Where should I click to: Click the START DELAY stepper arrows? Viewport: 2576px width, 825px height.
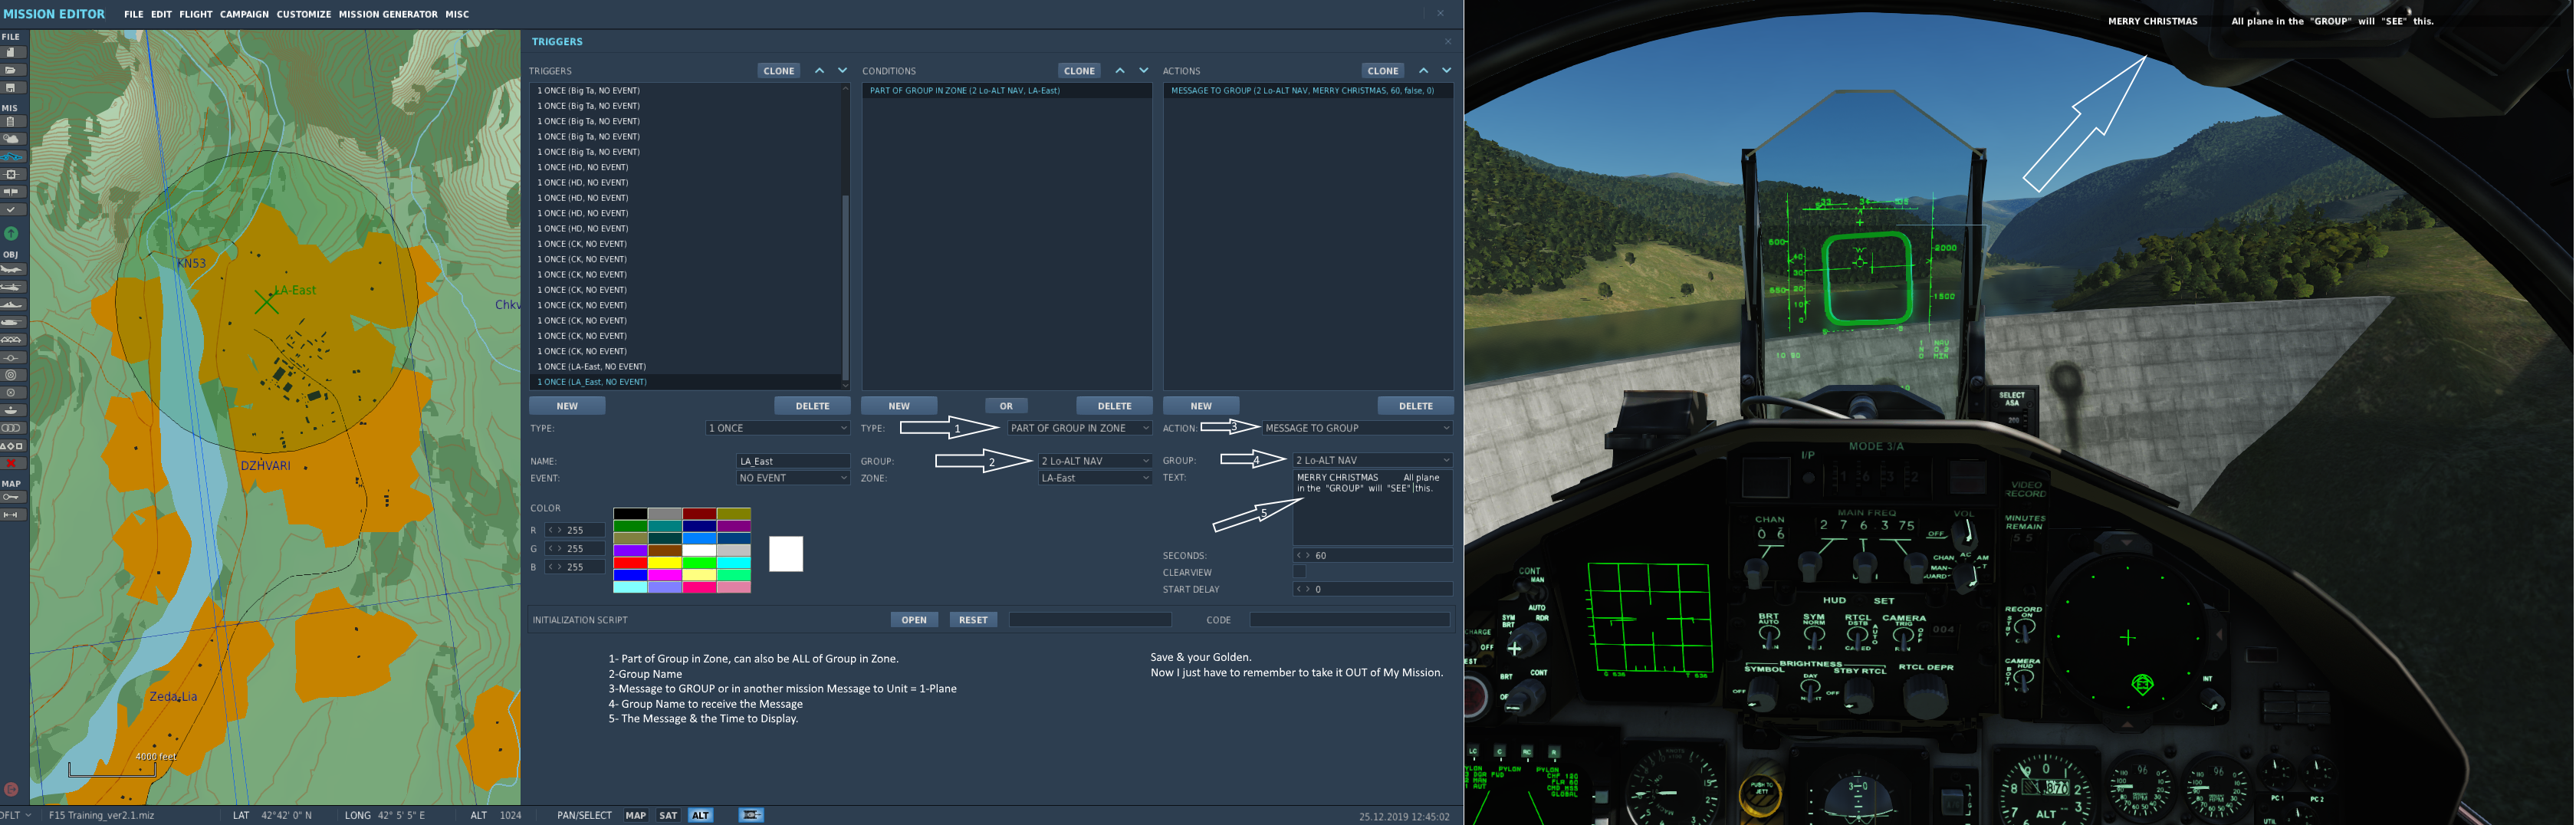click(x=1303, y=589)
